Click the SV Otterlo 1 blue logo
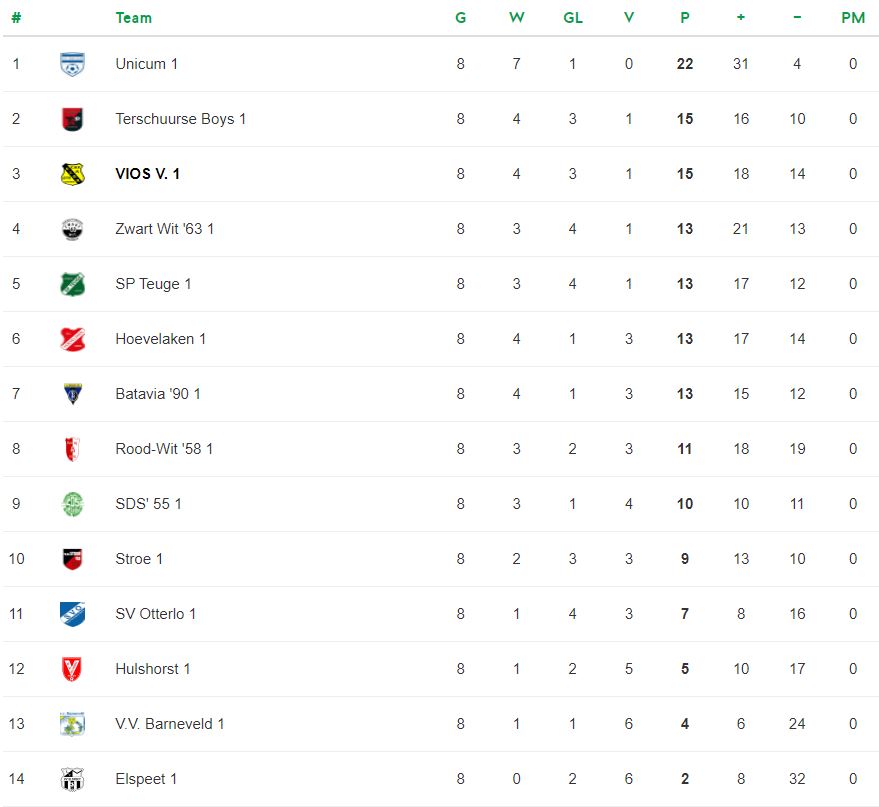This screenshot has width=879, height=807. click(72, 614)
